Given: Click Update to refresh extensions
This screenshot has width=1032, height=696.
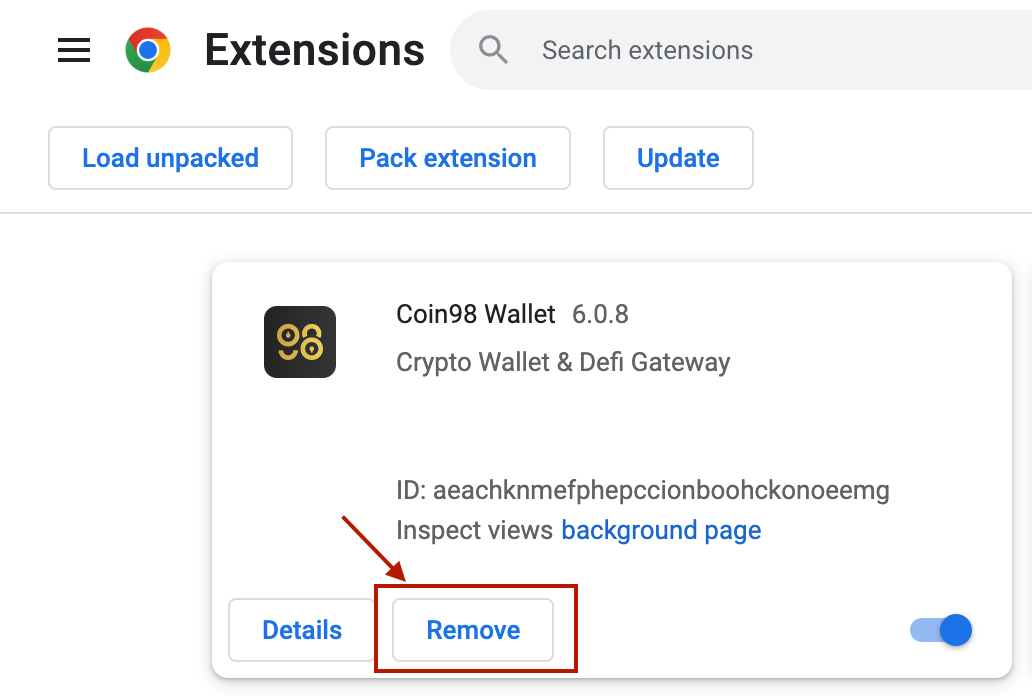Looking at the screenshot, I should point(678,158).
